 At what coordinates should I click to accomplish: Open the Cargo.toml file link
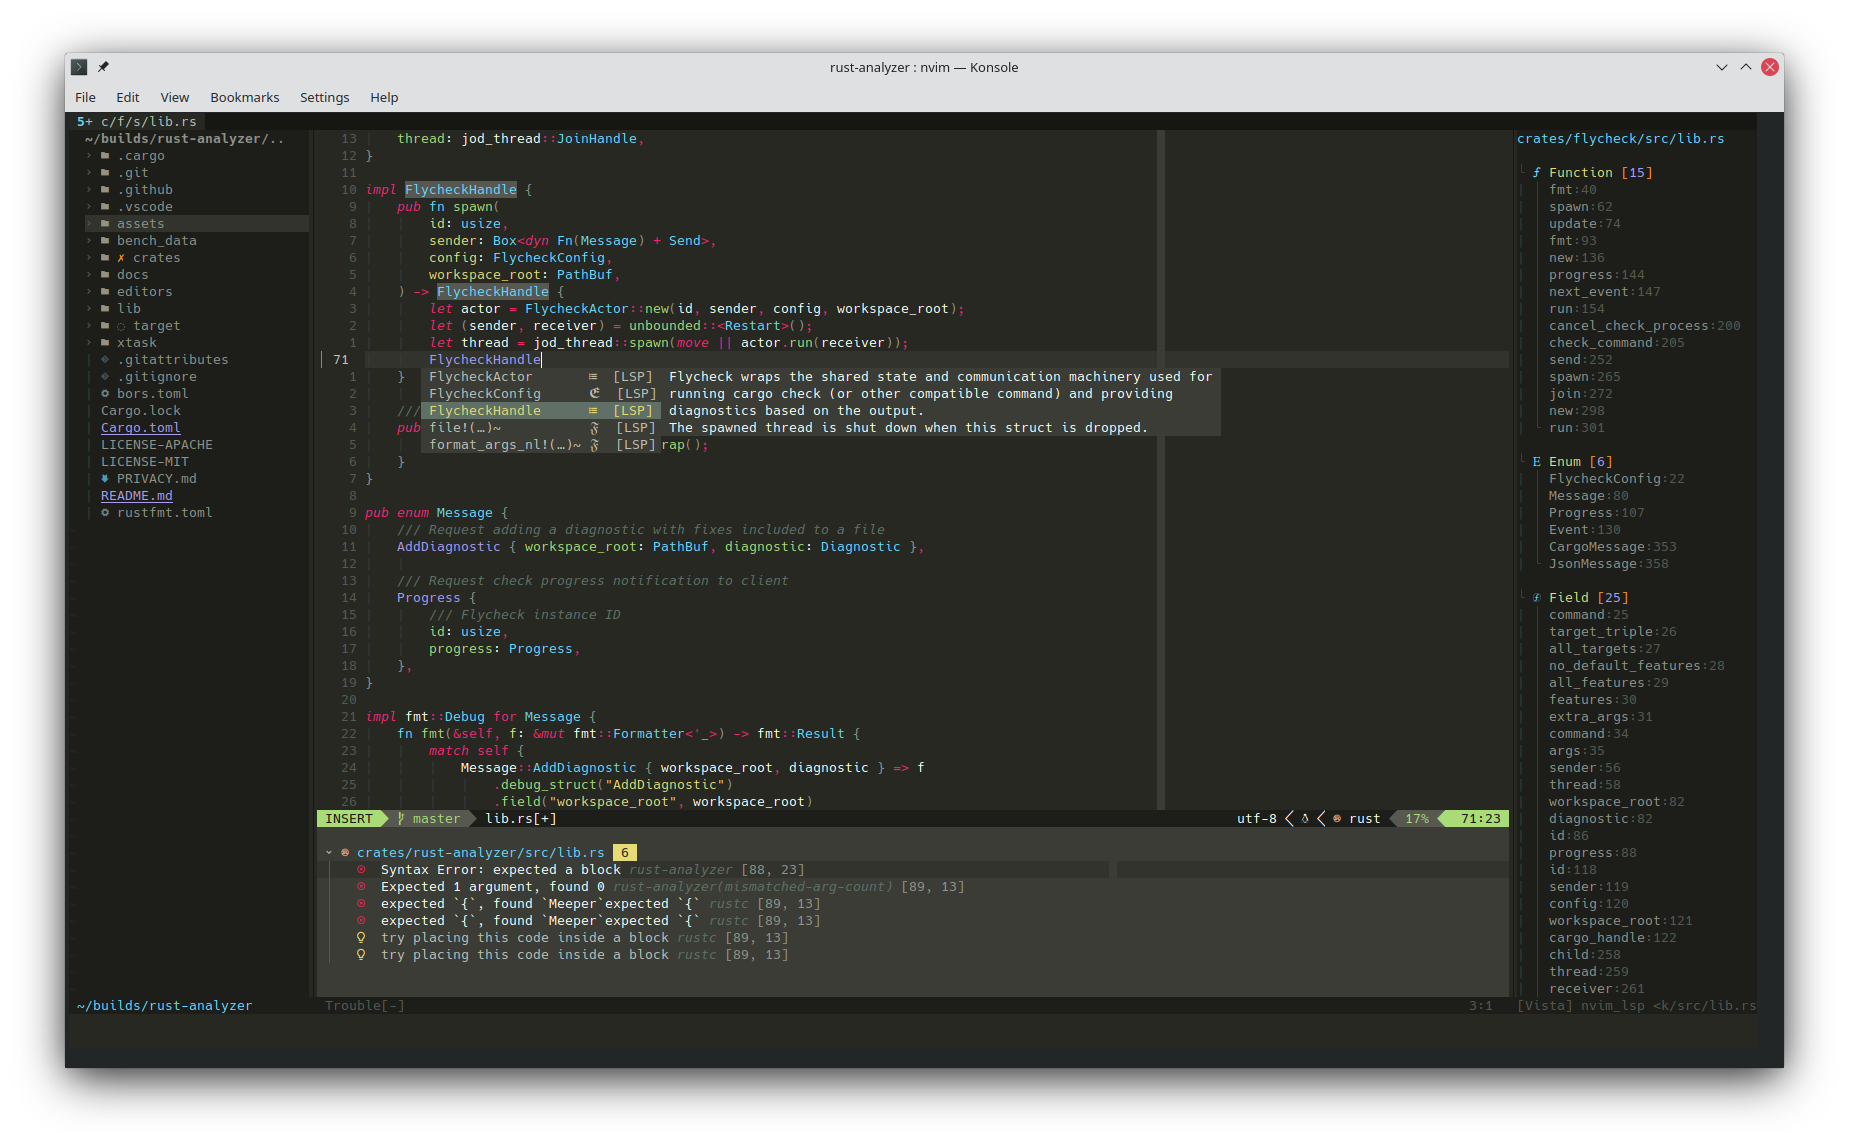click(141, 428)
